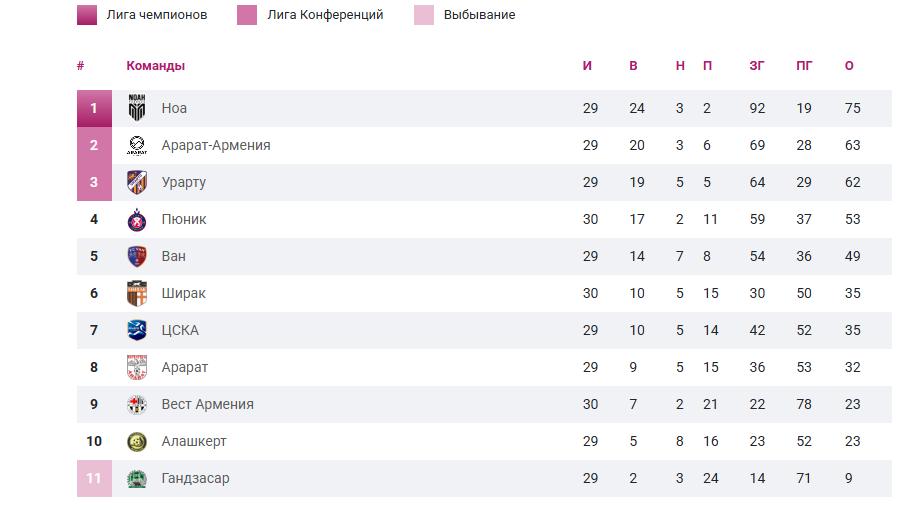Click the Van team crest
The height and width of the screenshot is (513, 912).
coord(137,256)
